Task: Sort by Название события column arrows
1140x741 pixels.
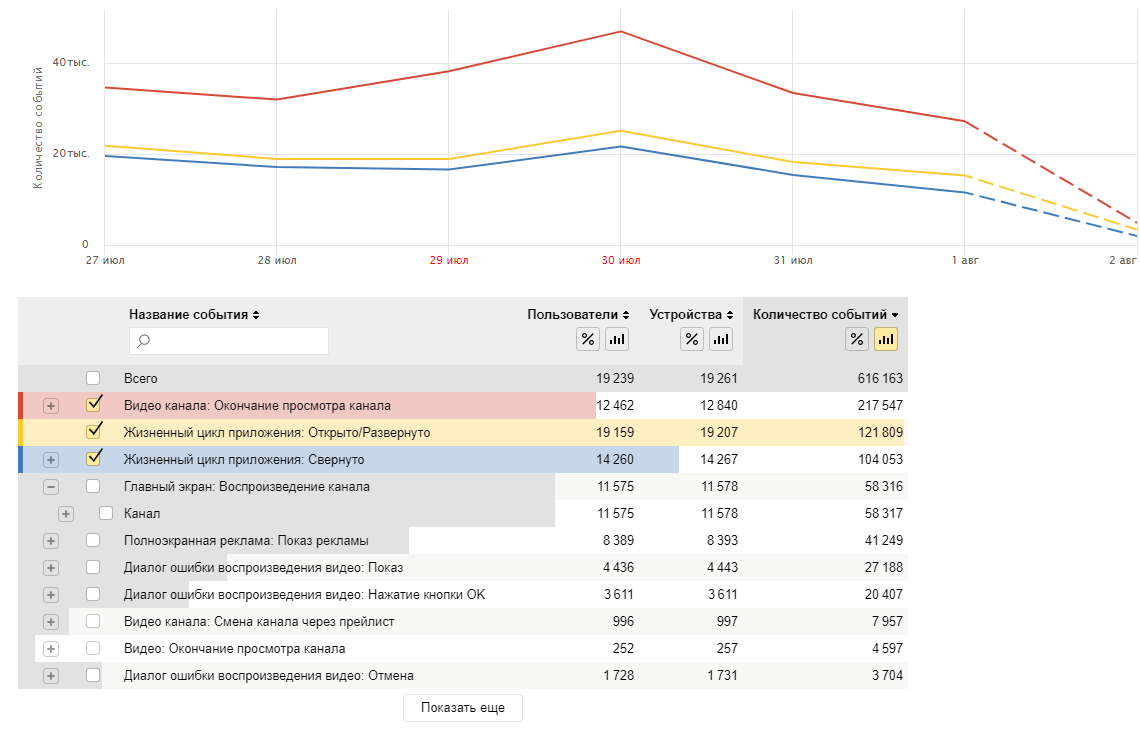Action: coord(256,315)
